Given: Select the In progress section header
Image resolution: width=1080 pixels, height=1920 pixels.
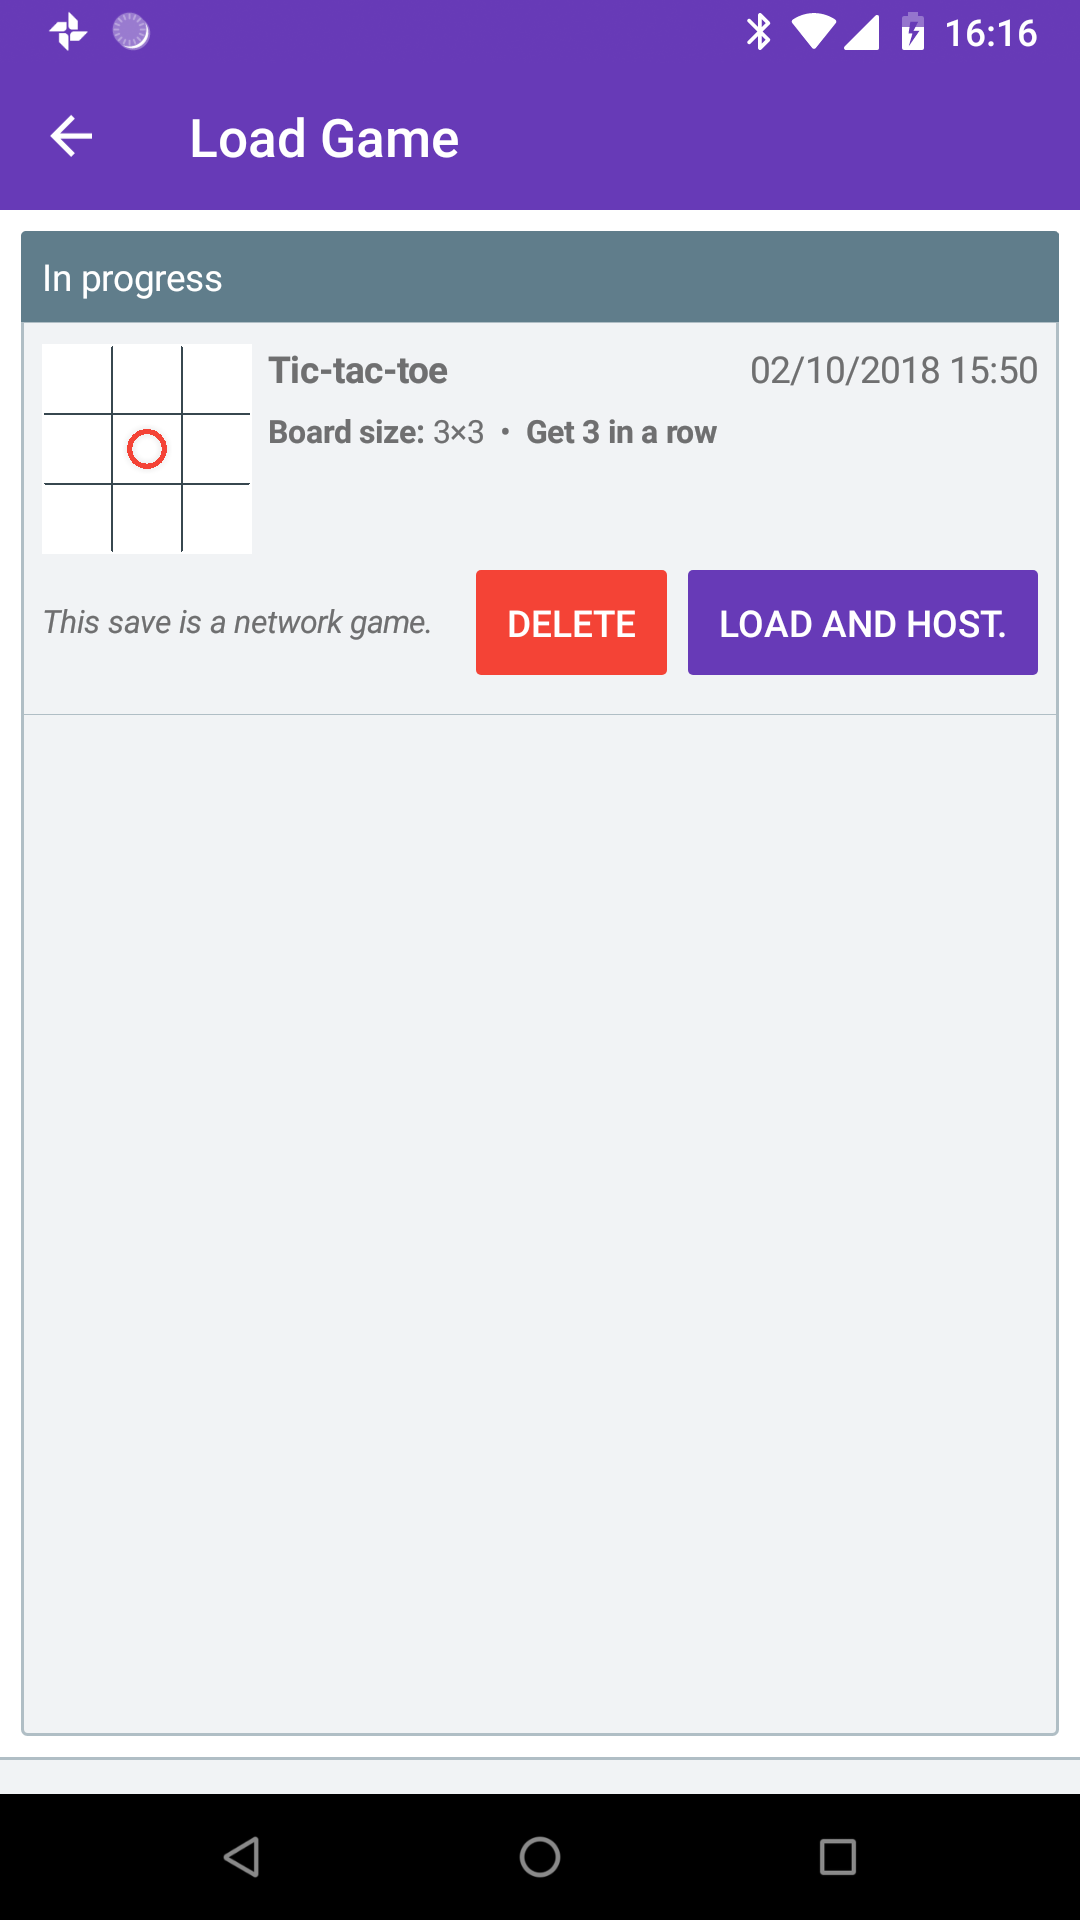Looking at the screenshot, I should tap(540, 277).
